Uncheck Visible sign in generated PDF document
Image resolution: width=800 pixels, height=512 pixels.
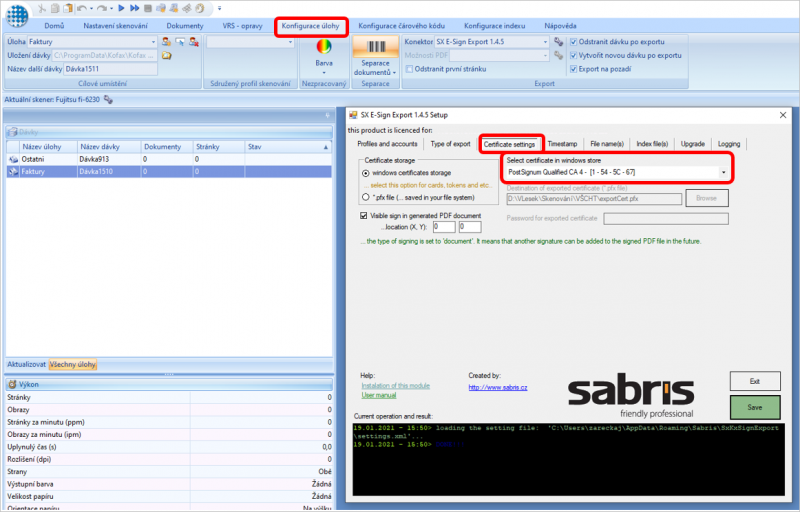coord(364,216)
